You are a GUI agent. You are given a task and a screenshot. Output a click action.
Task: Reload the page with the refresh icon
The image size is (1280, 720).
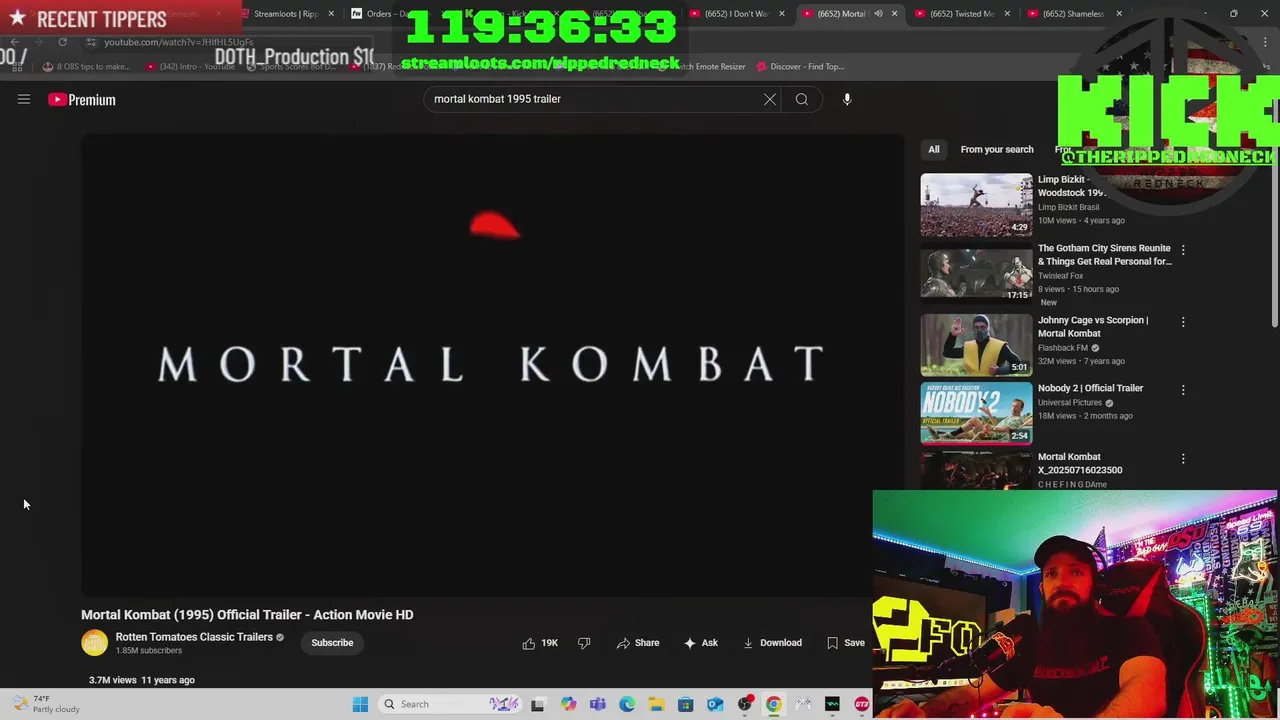pyautogui.click(x=62, y=42)
